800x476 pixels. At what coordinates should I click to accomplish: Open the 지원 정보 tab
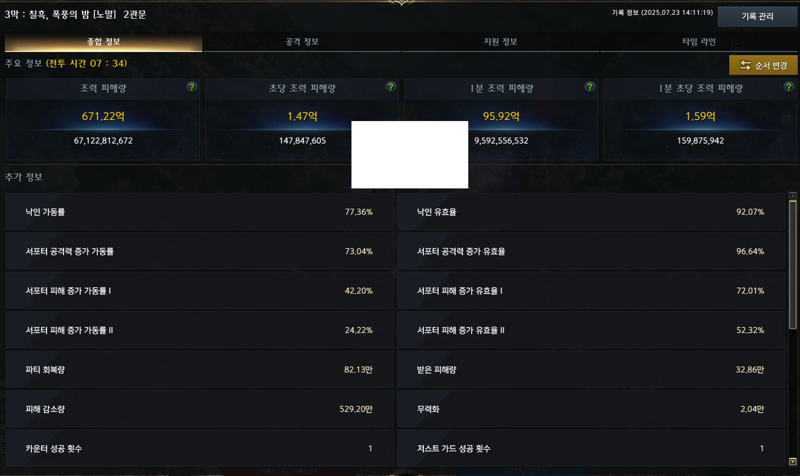(x=501, y=42)
